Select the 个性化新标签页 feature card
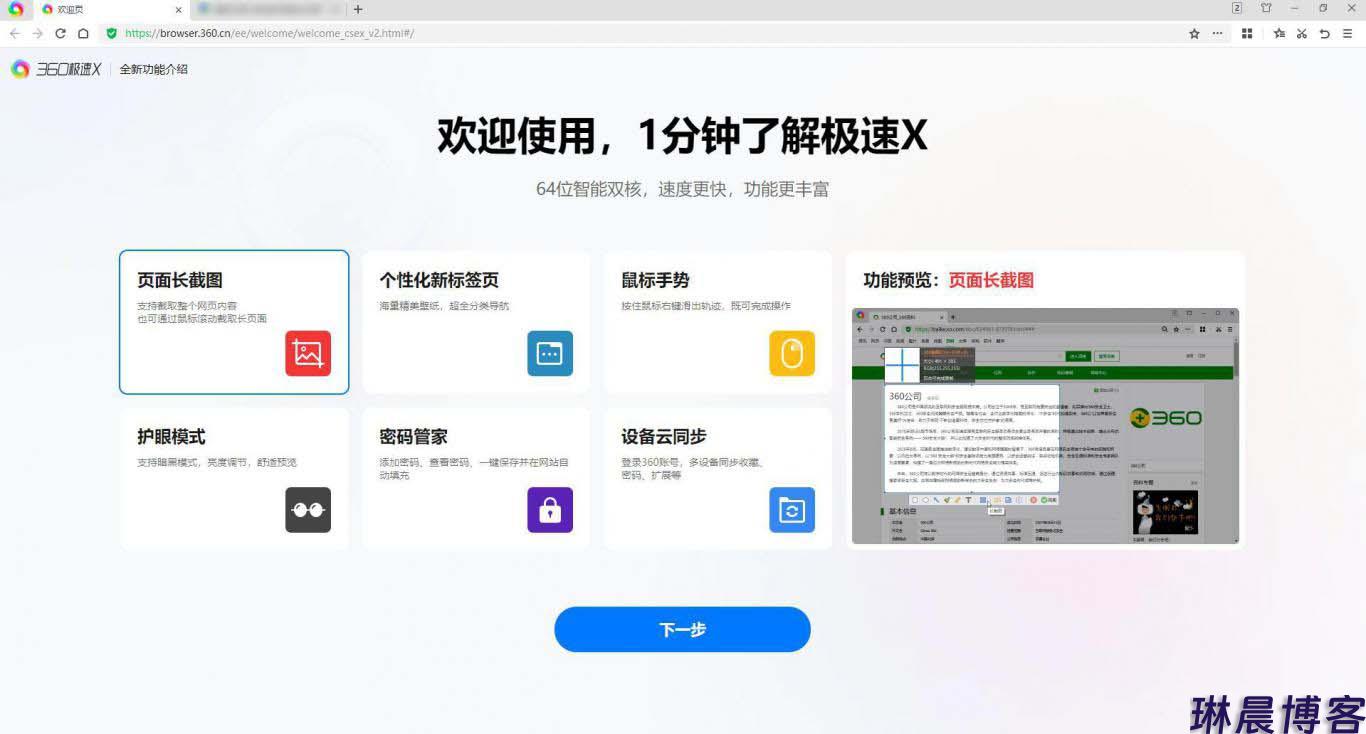 [476, 322]
